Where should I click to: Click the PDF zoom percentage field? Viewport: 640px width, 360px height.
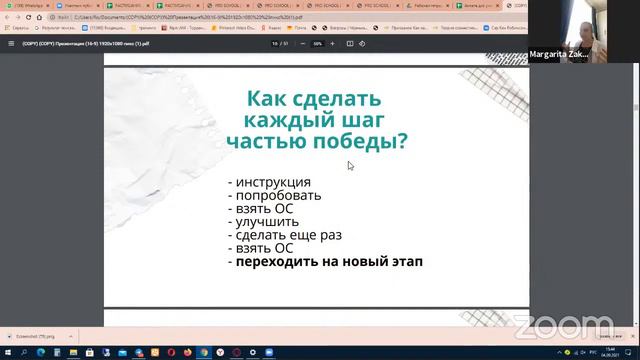pyautogui.click(x=318, y=44)
